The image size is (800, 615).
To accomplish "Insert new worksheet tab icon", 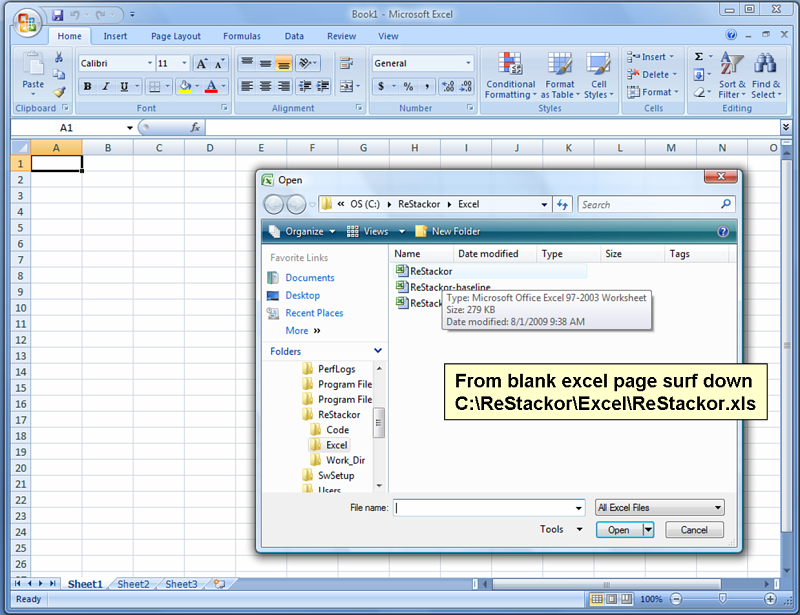I will [x=219, y=583].
